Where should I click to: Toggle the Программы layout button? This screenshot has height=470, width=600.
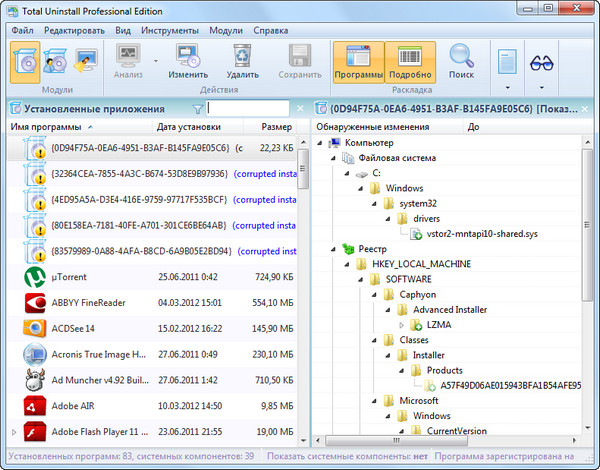coord(358,61)
